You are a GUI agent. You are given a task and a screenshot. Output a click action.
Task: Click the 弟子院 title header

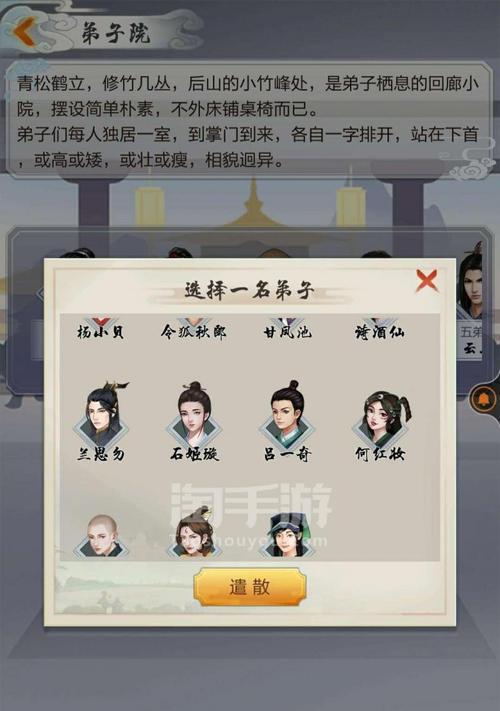click(116, 33)
